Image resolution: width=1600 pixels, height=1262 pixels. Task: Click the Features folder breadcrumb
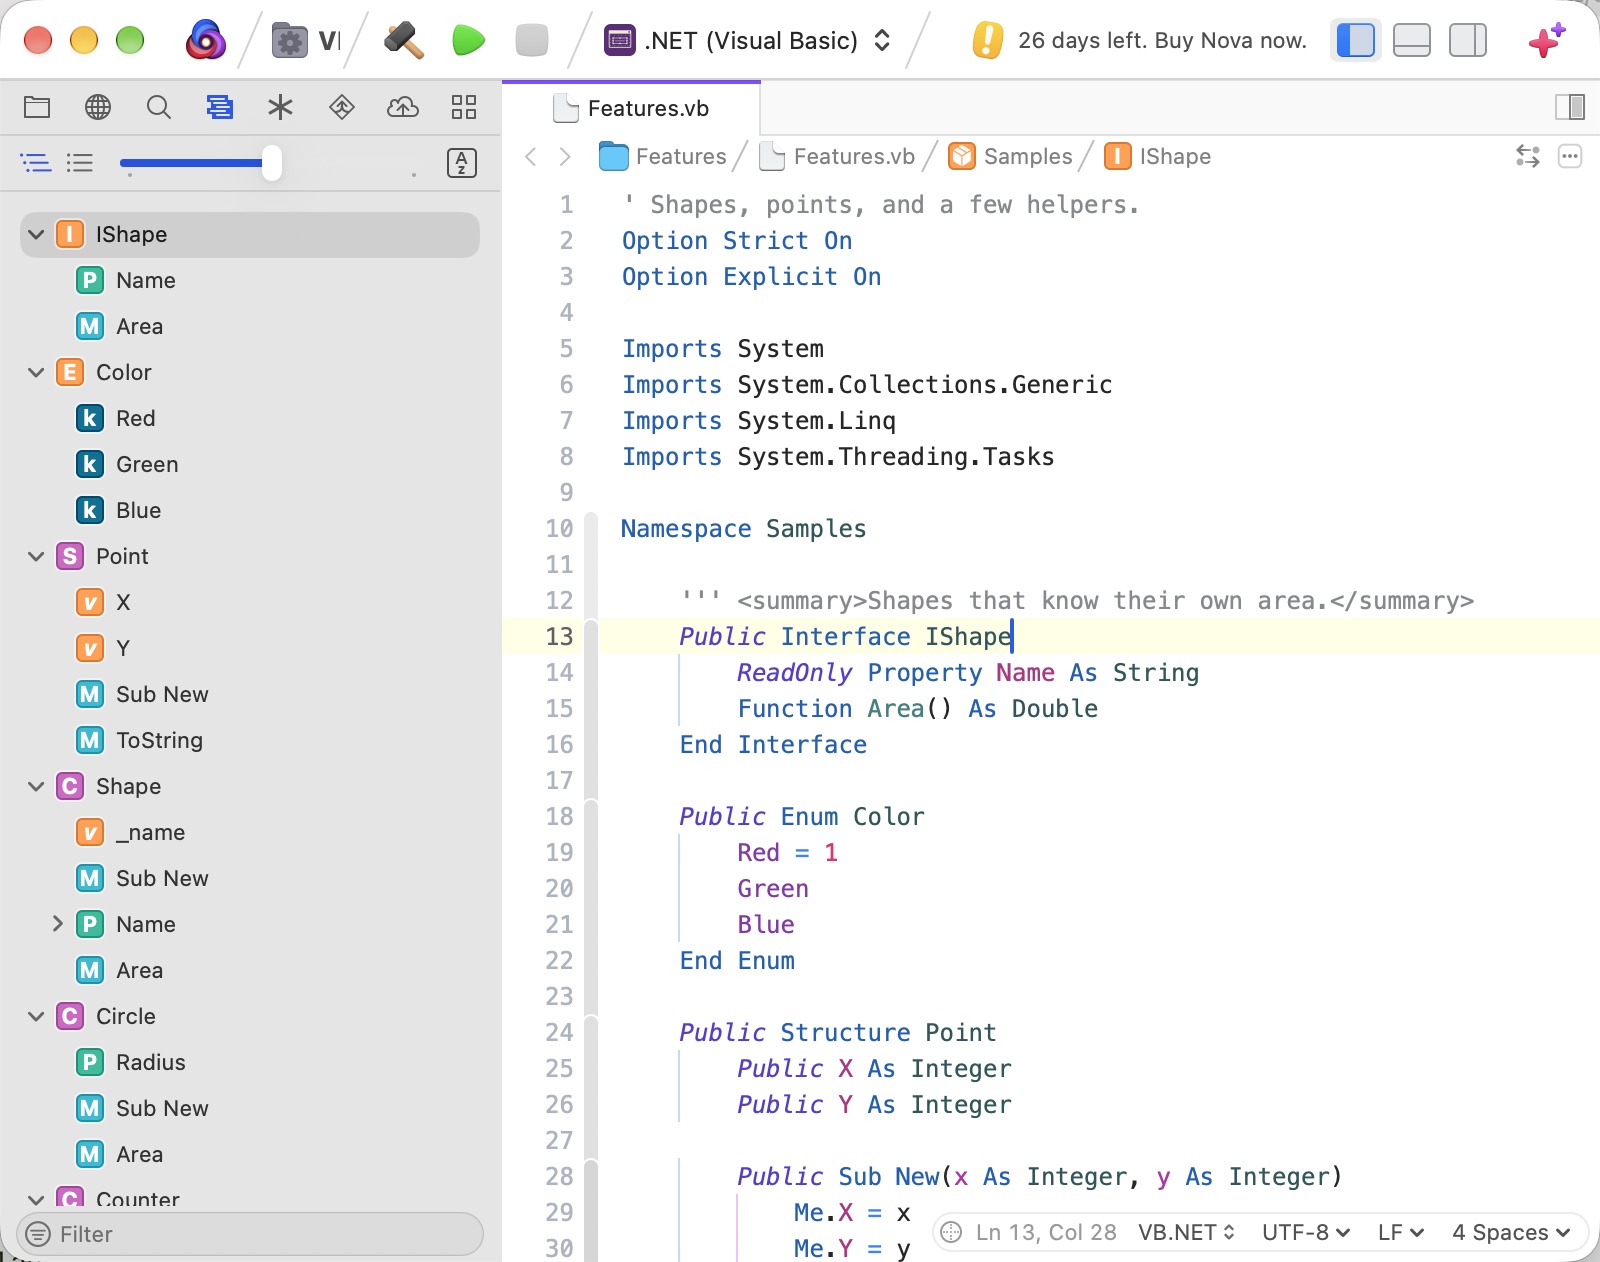[663, 156]
